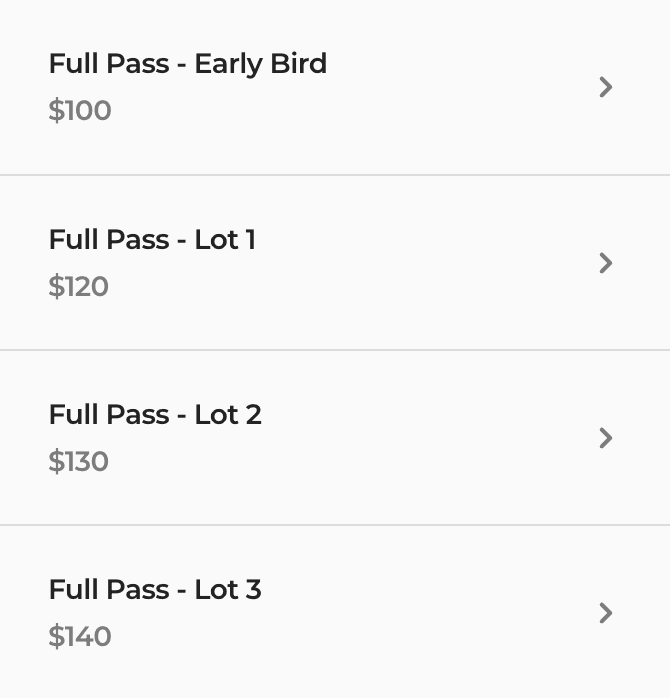Expand the $130 ticket option's chevron
Viewport: 670px width, 698px height.
coord(606,438)
